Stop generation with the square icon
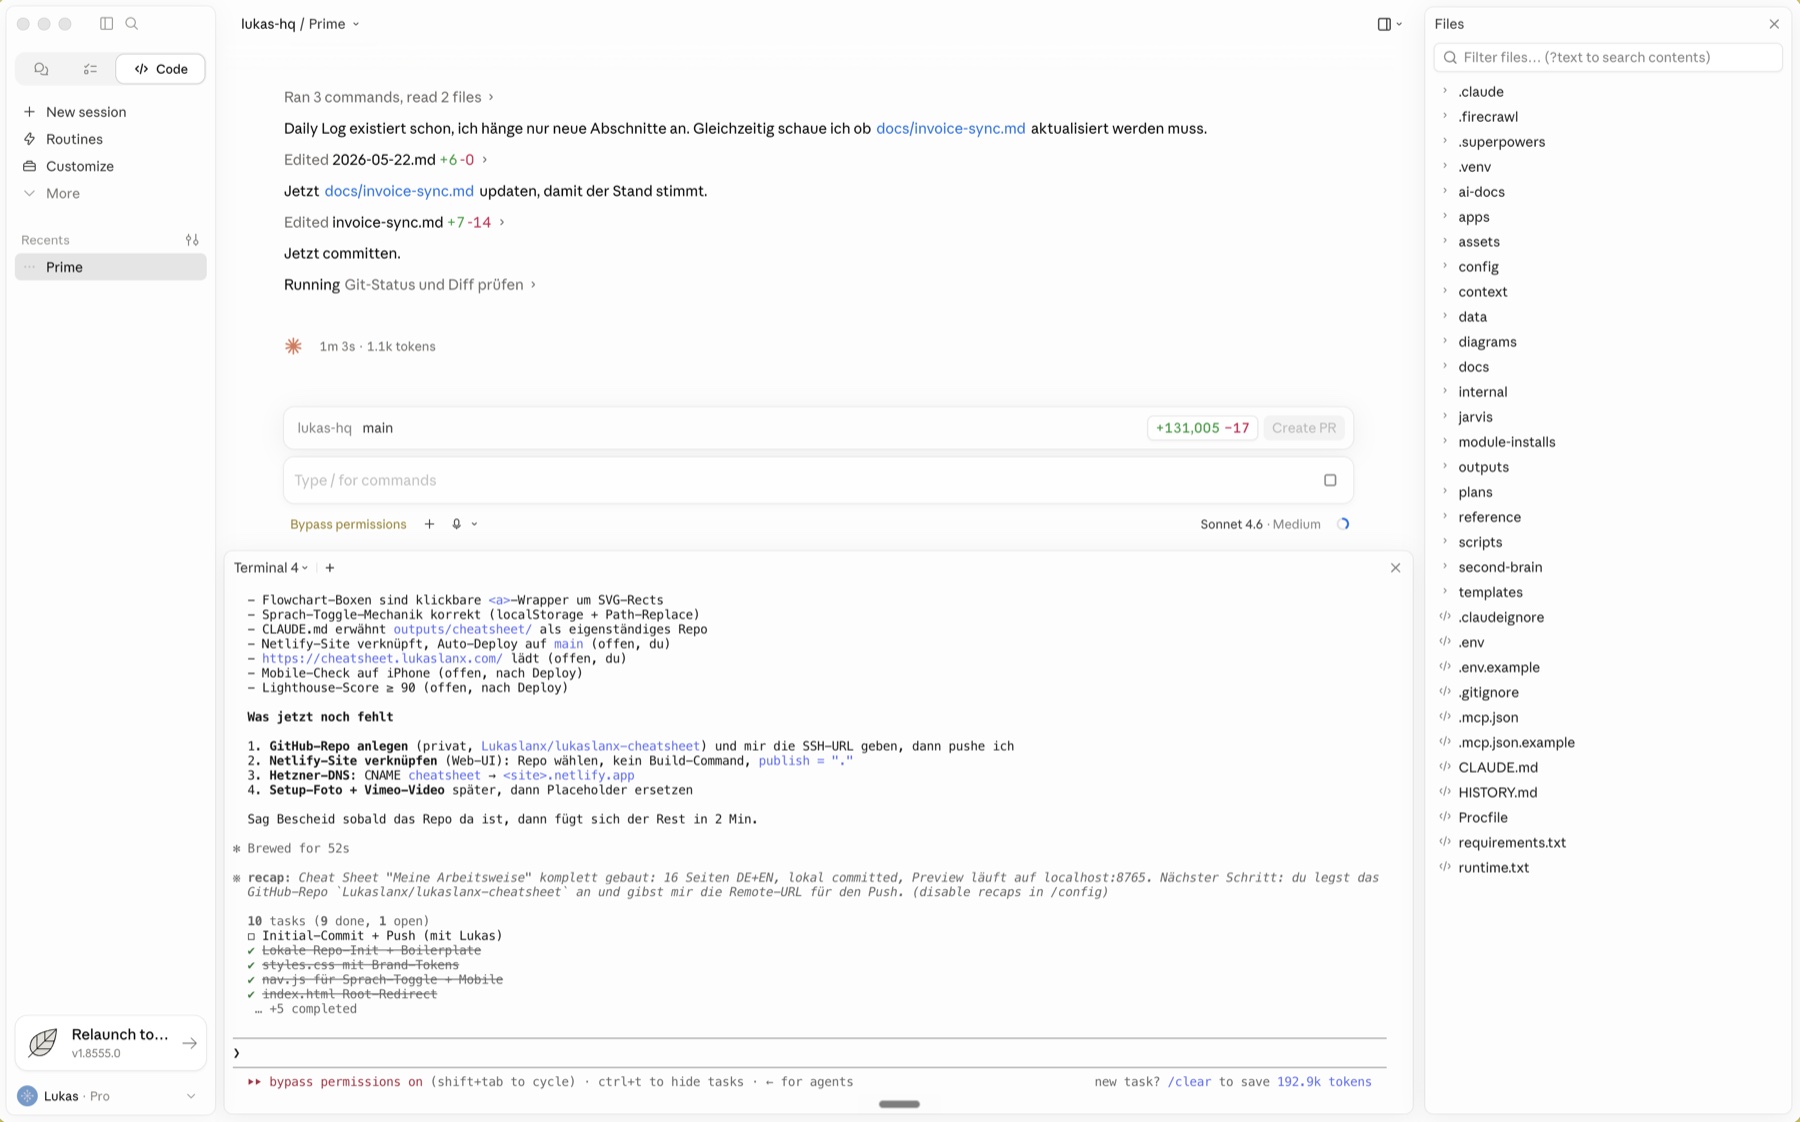Image resolution: width=1800 pixels, height=1122 pixels. click(x=1330, y=480)
